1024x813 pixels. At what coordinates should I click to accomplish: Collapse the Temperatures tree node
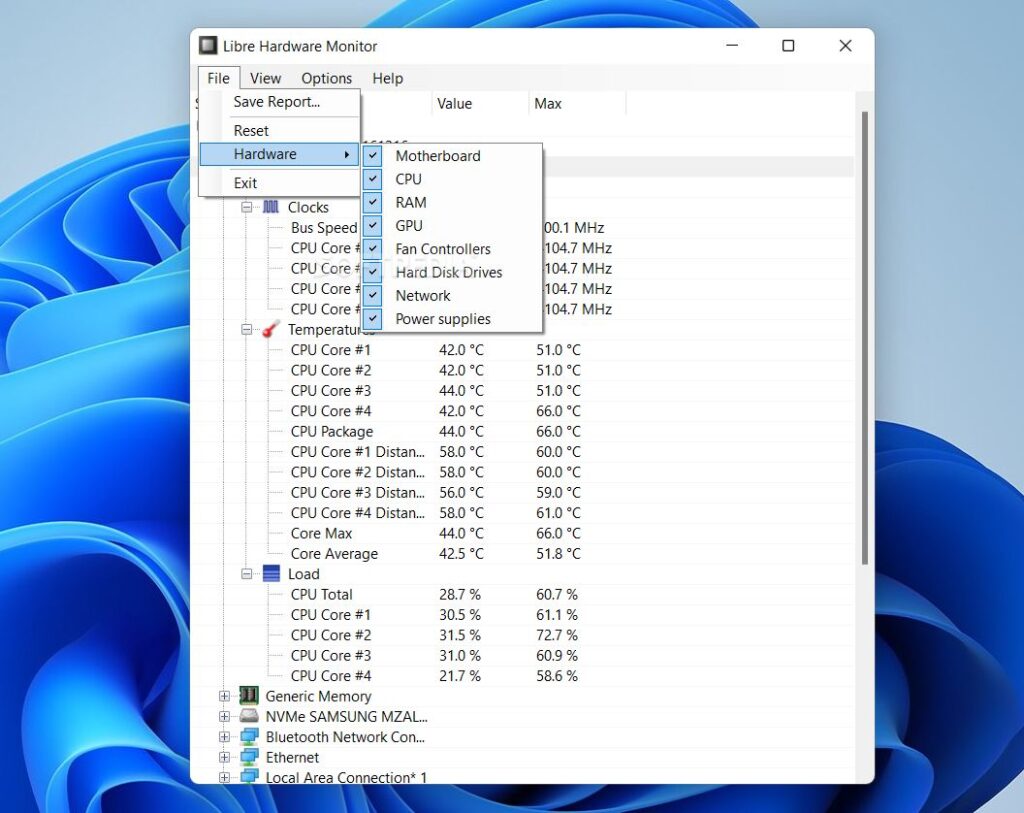click(246, 329)
